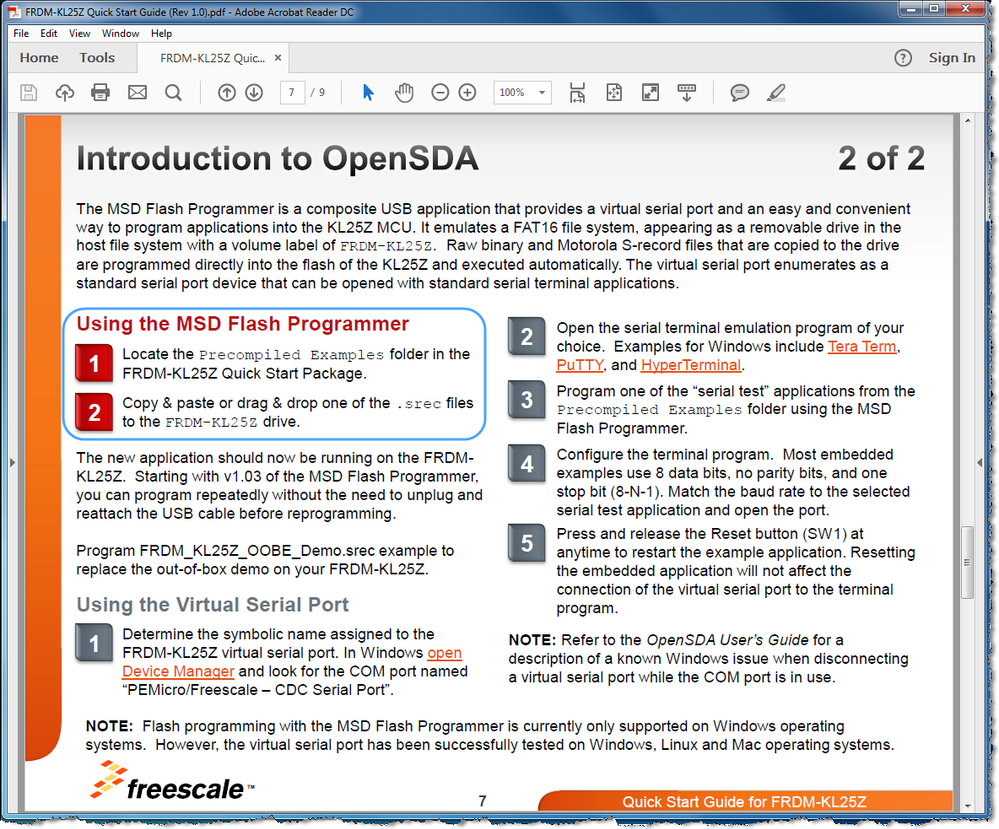
Task: Click the fit one full page icon
Action: (614, 92)
